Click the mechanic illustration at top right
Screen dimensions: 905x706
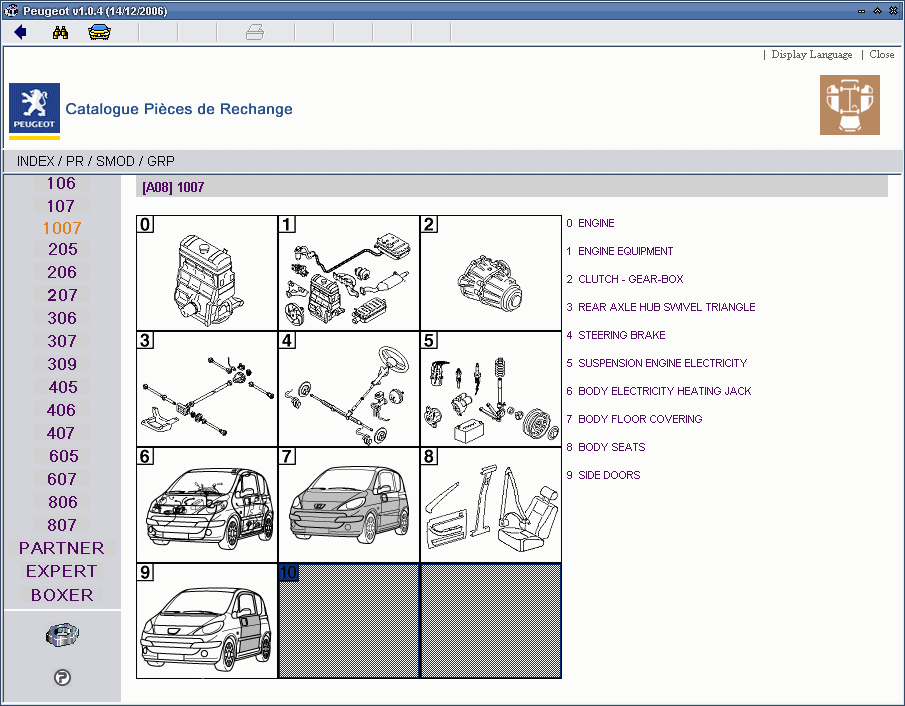849,104
